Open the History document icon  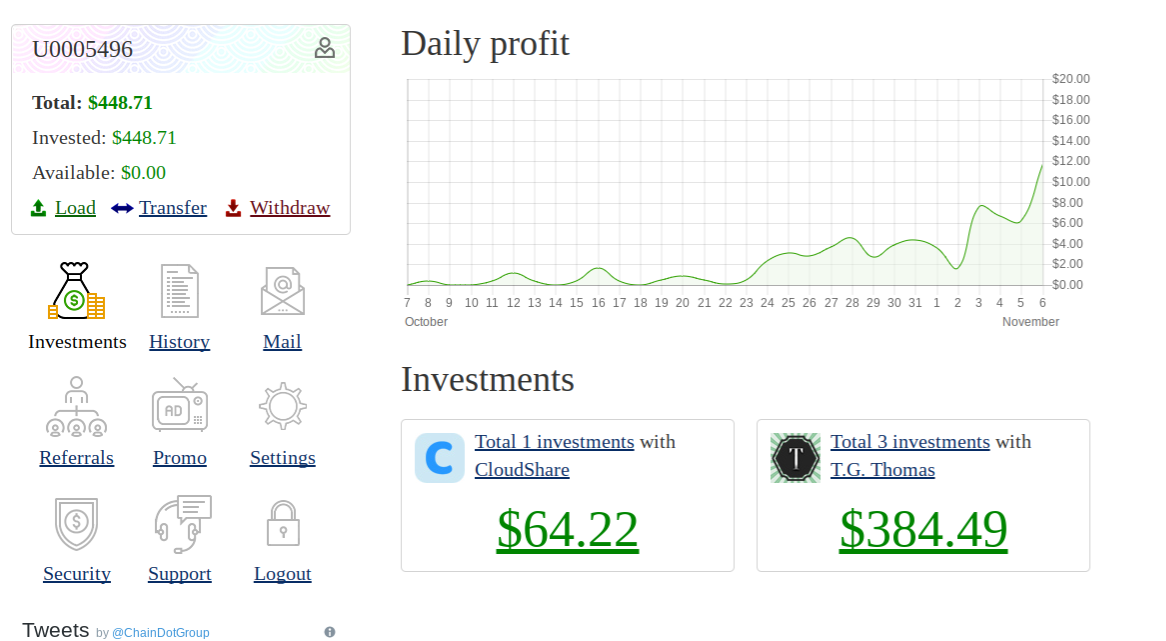coord(180,291)
